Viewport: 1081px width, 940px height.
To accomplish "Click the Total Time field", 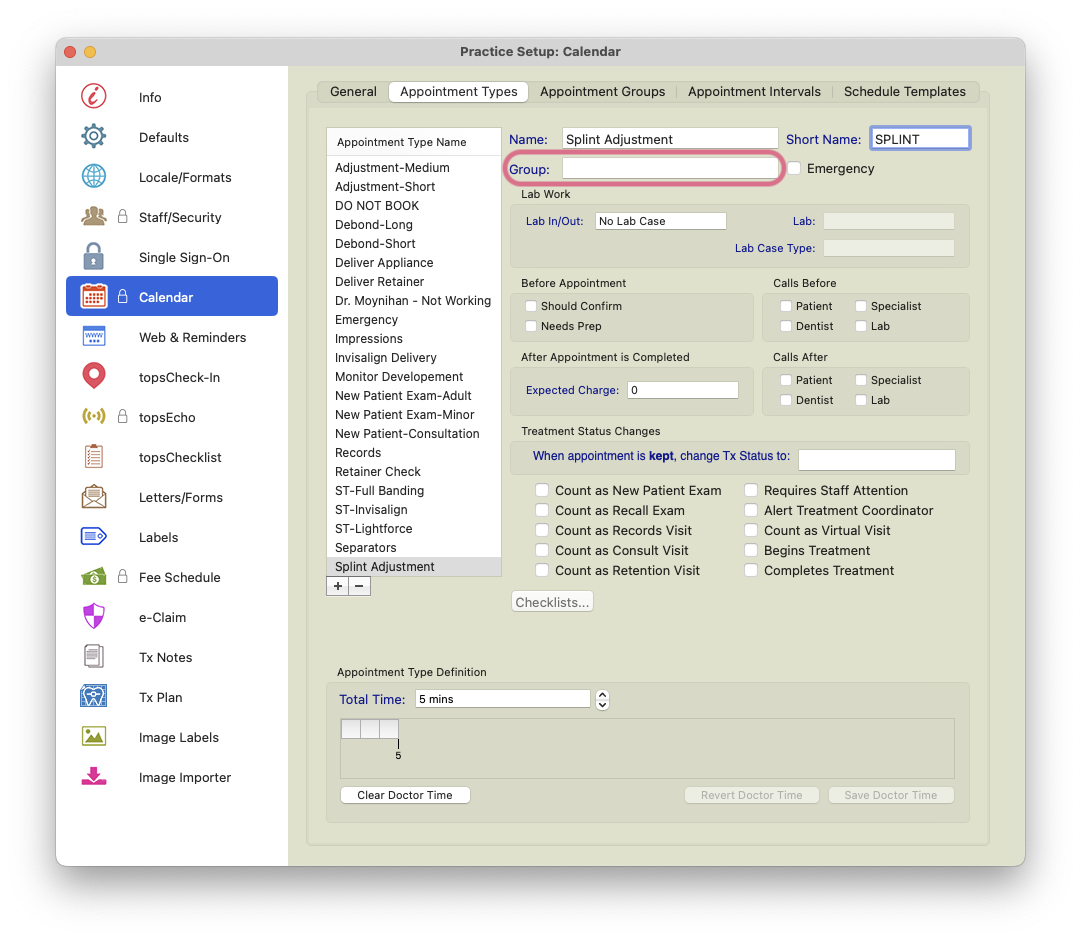I will click(x=503, y=699).
